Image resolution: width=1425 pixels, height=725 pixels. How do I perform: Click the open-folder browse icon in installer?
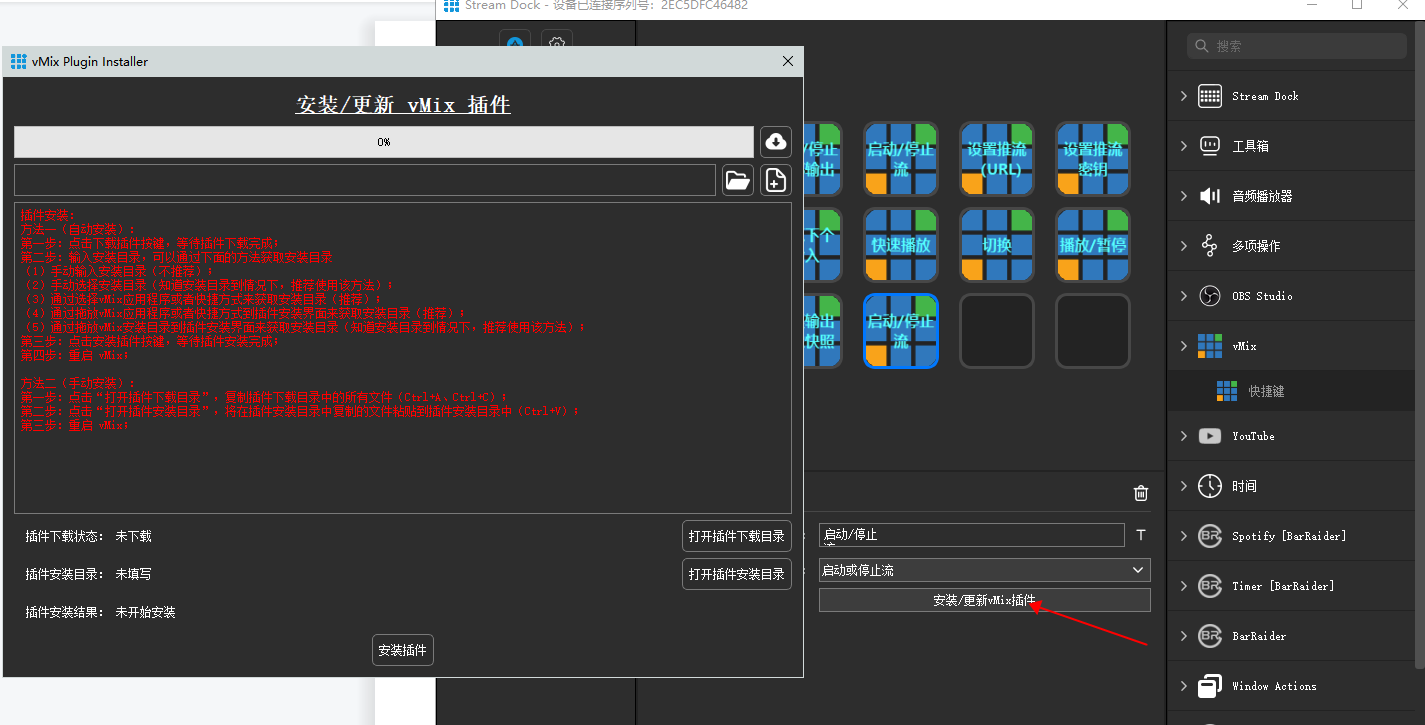[738, 180]
